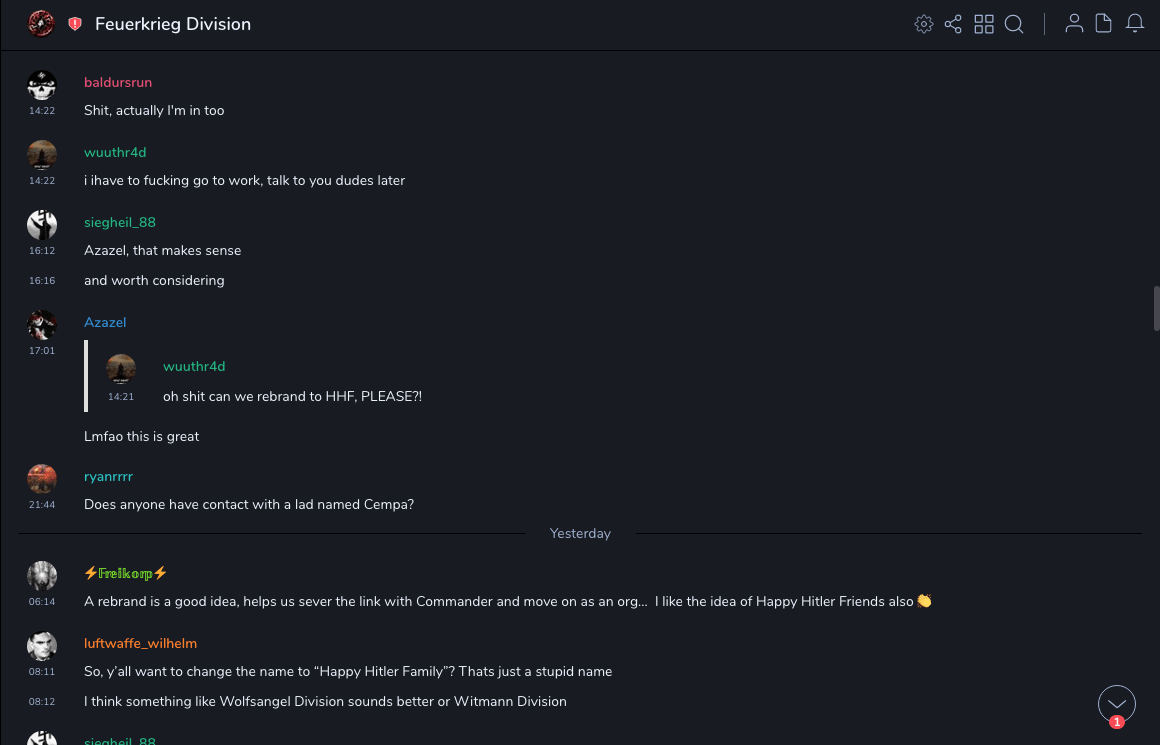Show the members list person icon
This screenshot has width=1160, height=745.
(1074, 24)
